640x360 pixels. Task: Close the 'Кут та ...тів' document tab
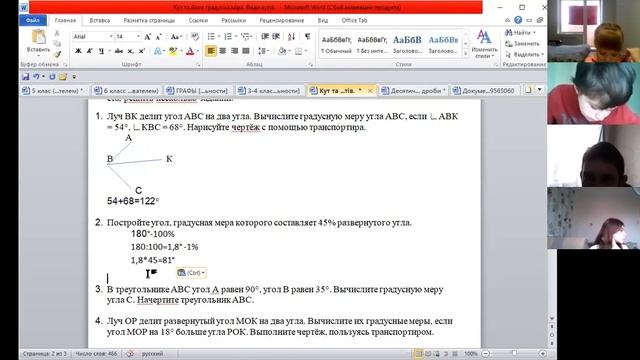pyautogui.click(x=370, y=91)
